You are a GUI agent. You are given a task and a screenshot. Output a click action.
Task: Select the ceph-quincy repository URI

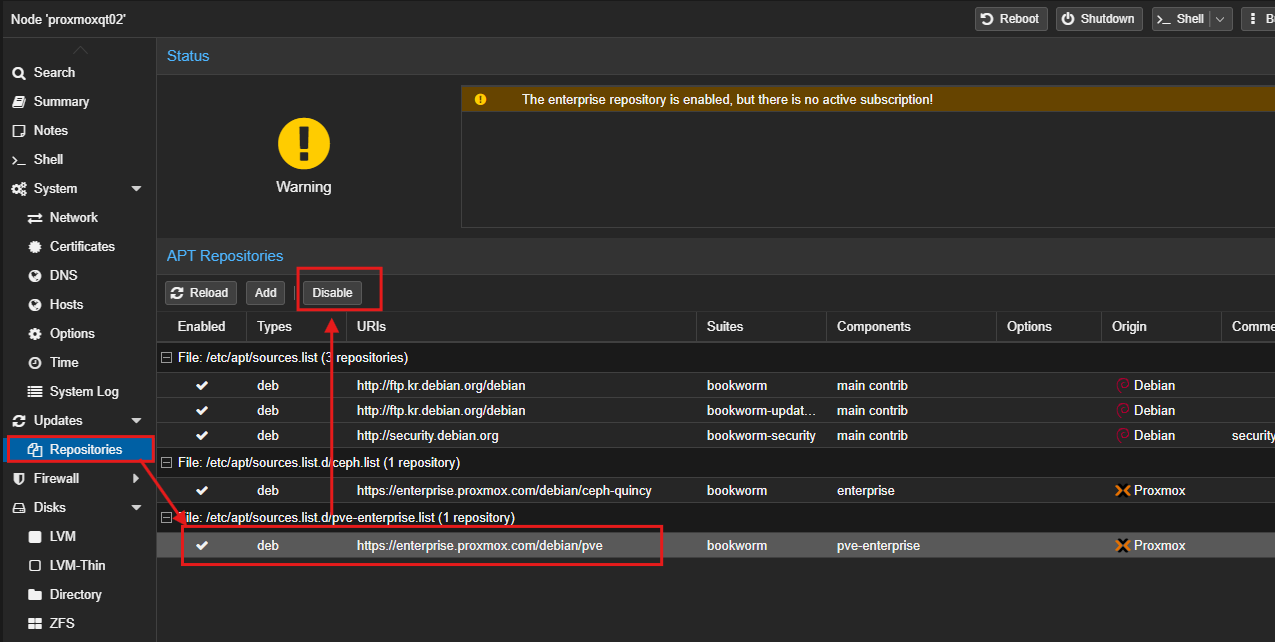[504, 490]
